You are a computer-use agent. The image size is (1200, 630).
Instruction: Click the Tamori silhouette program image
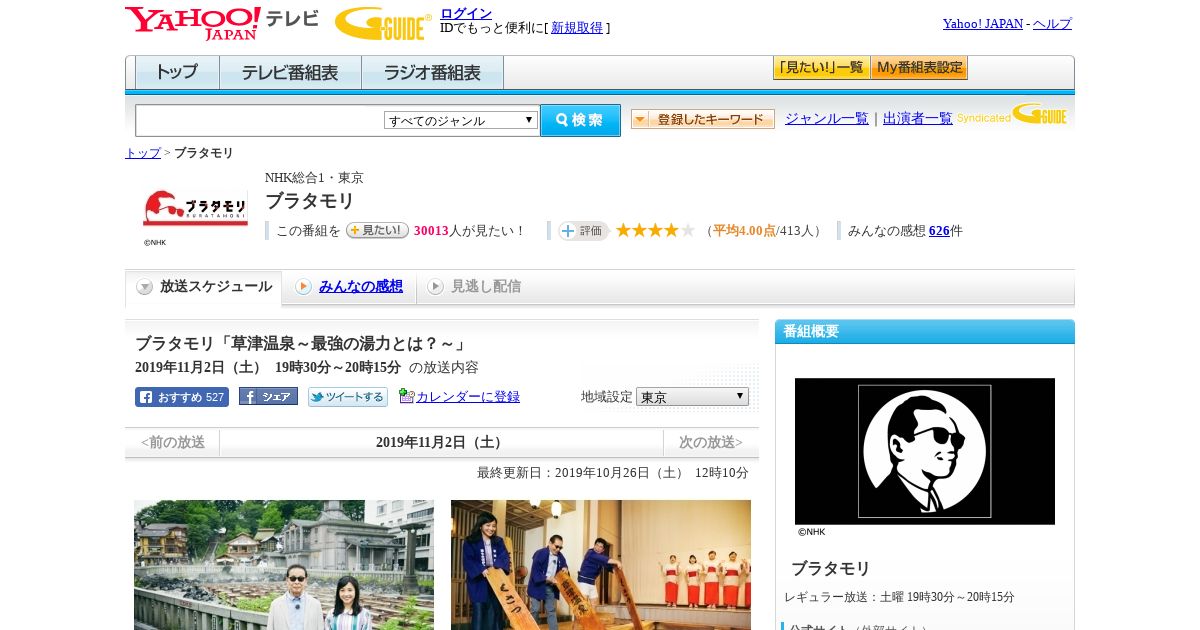pos(925,451)
